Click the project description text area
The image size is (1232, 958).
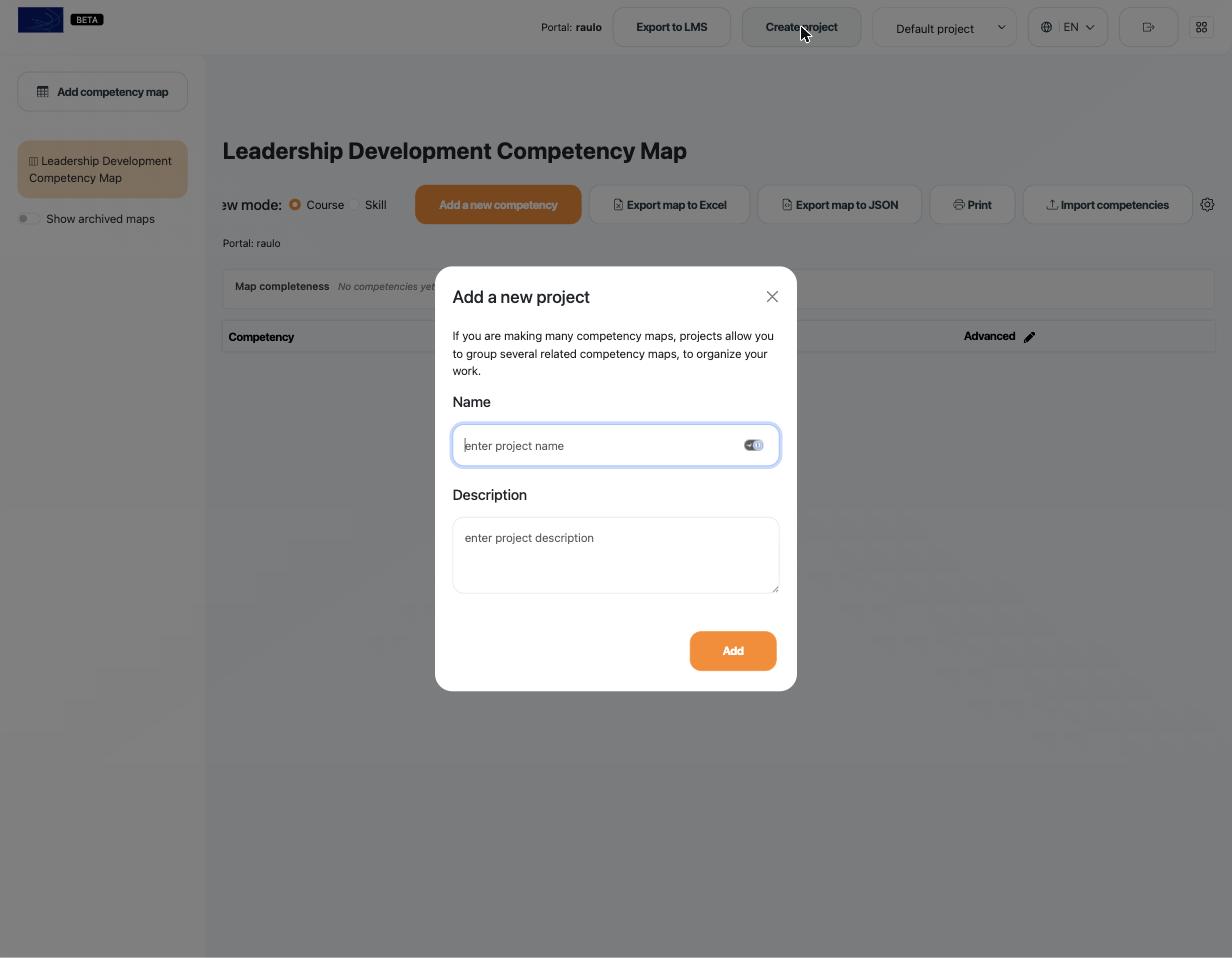[x=616, y=555]
